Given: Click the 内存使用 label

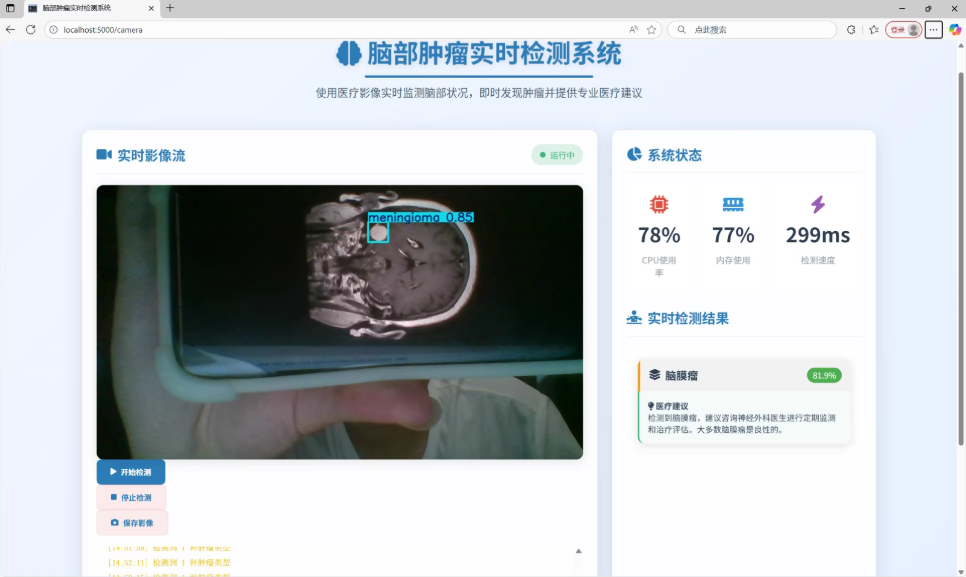Looking at the screenshot, I should pos(733,260).
